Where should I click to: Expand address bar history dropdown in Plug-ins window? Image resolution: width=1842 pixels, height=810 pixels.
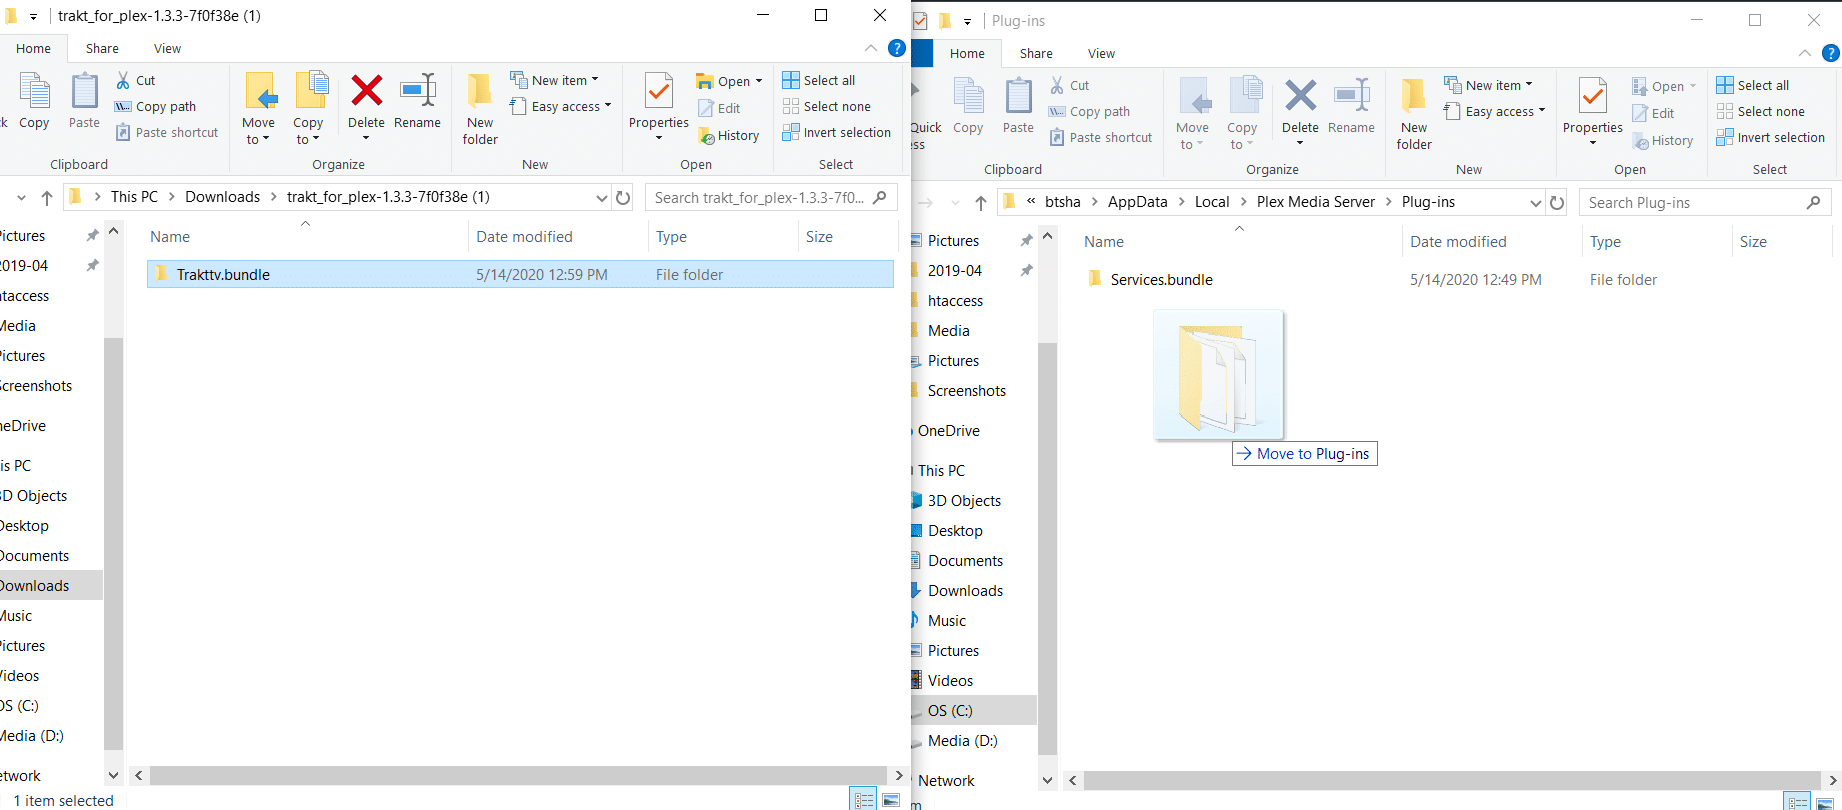point(1535,202)
